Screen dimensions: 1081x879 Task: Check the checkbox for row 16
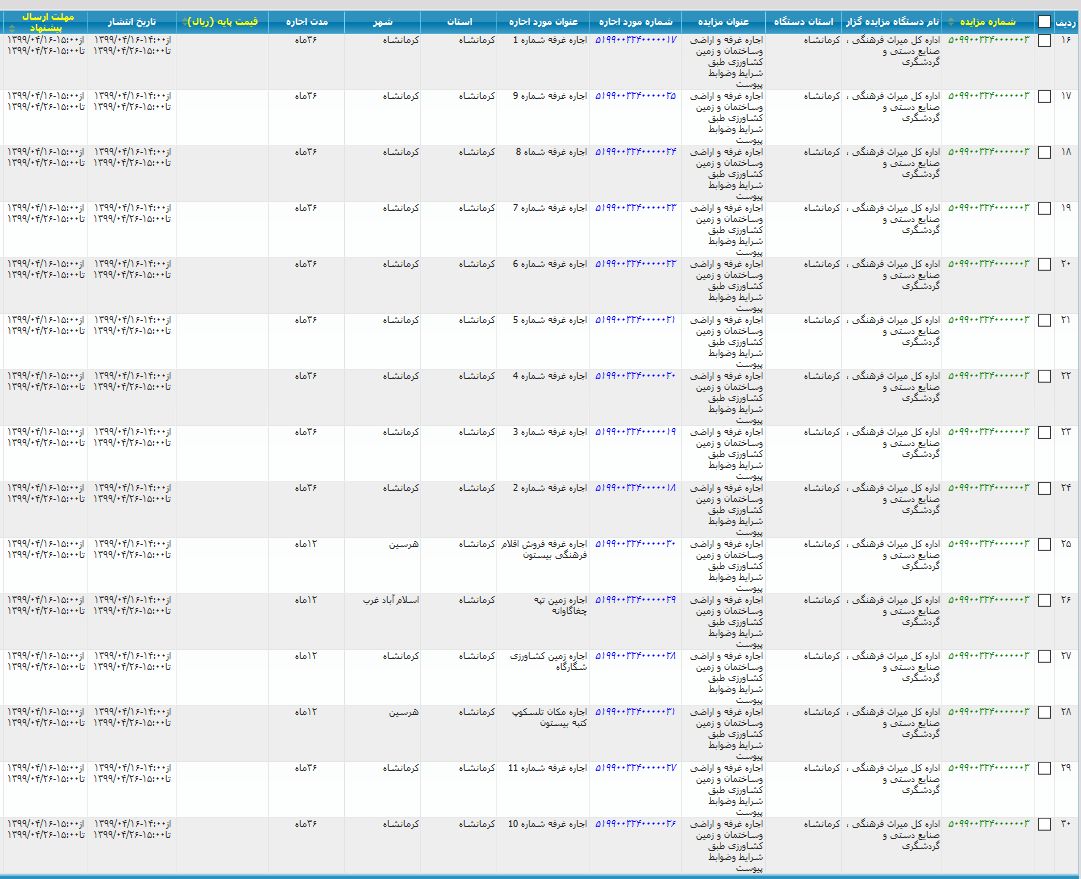point(1044,41)
